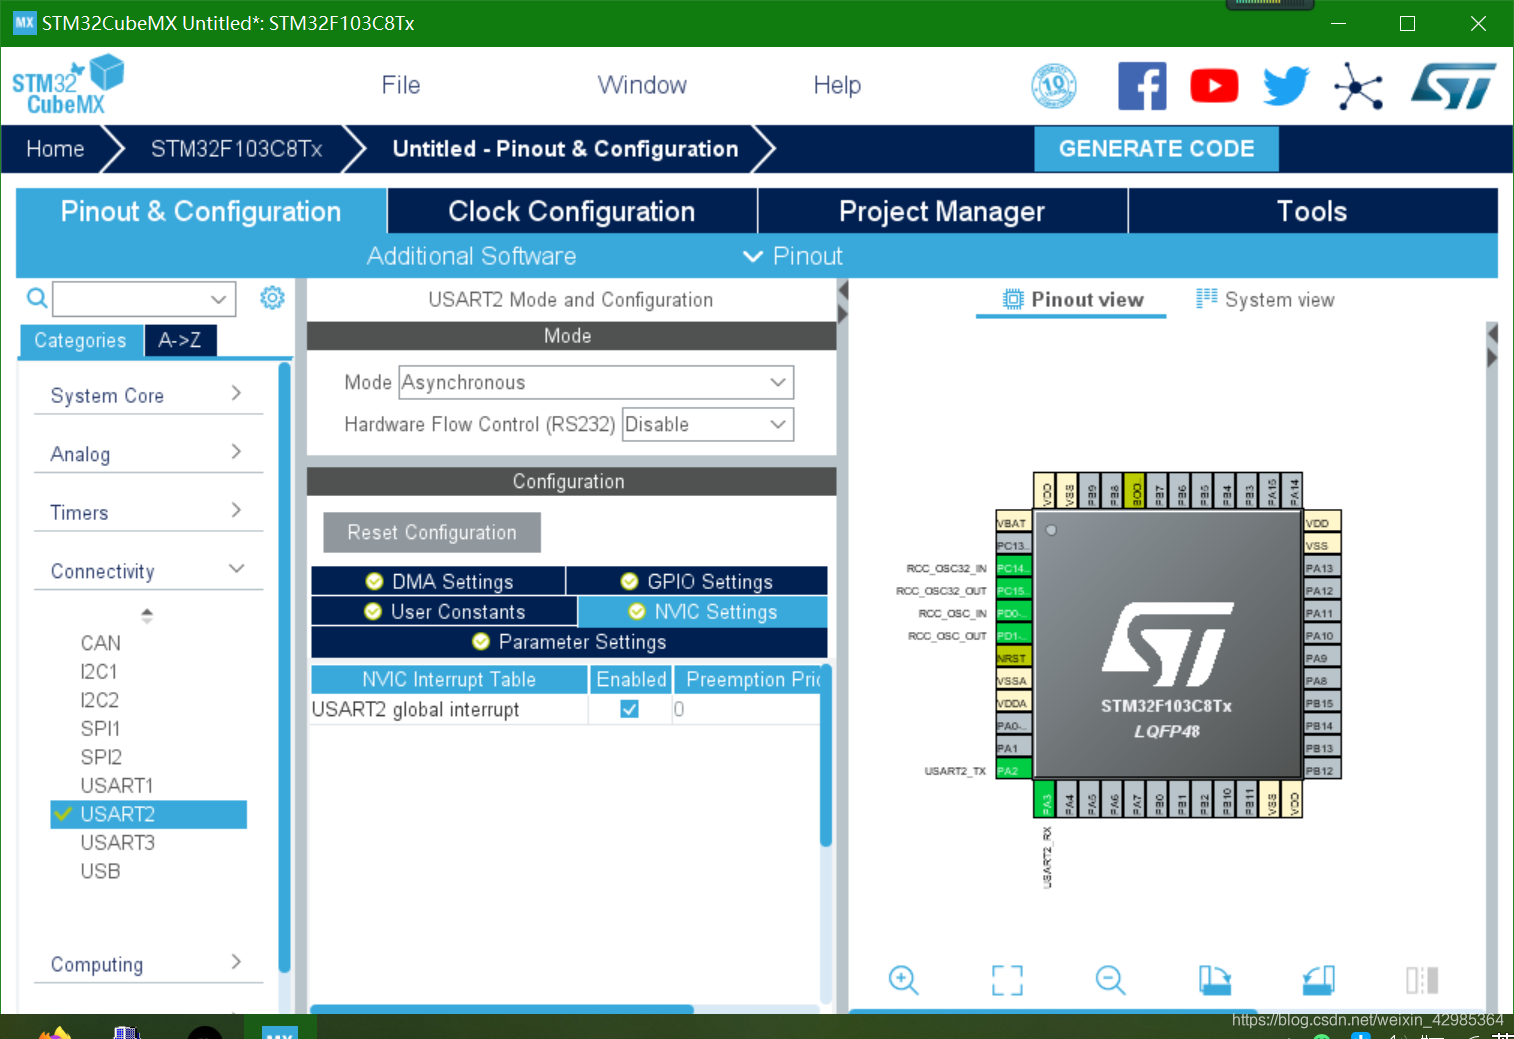
Task: Select the USB peripheral
Action: pos(100,871)
